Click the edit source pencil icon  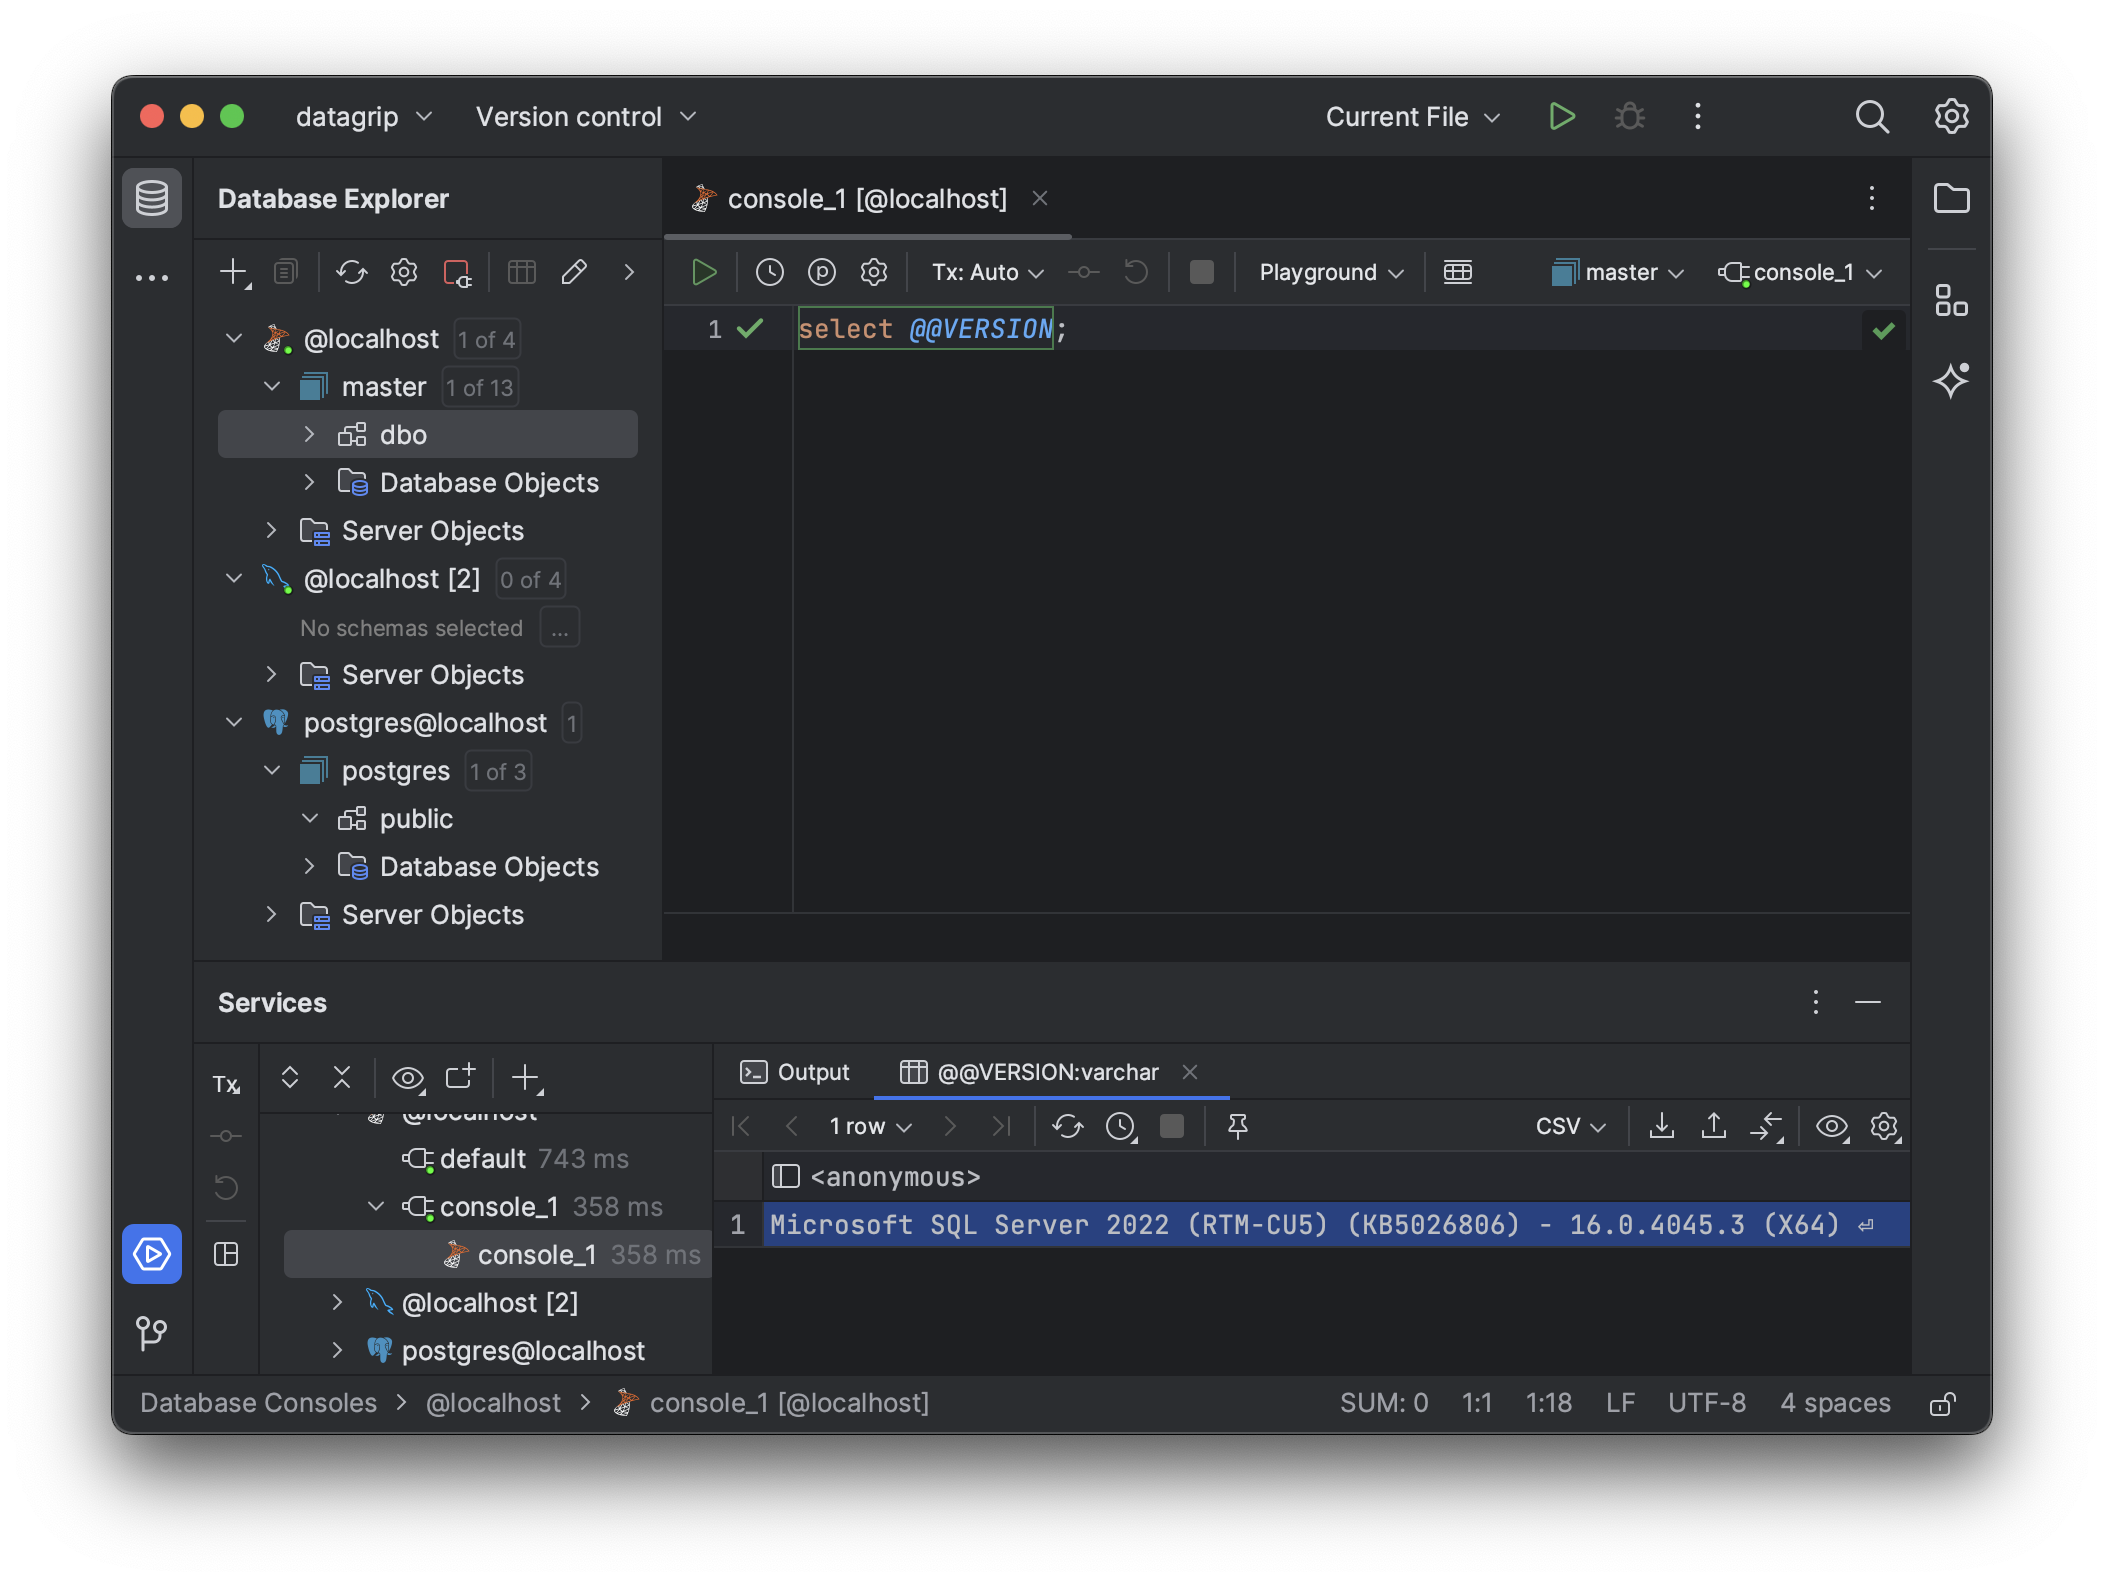pos(574,272)
